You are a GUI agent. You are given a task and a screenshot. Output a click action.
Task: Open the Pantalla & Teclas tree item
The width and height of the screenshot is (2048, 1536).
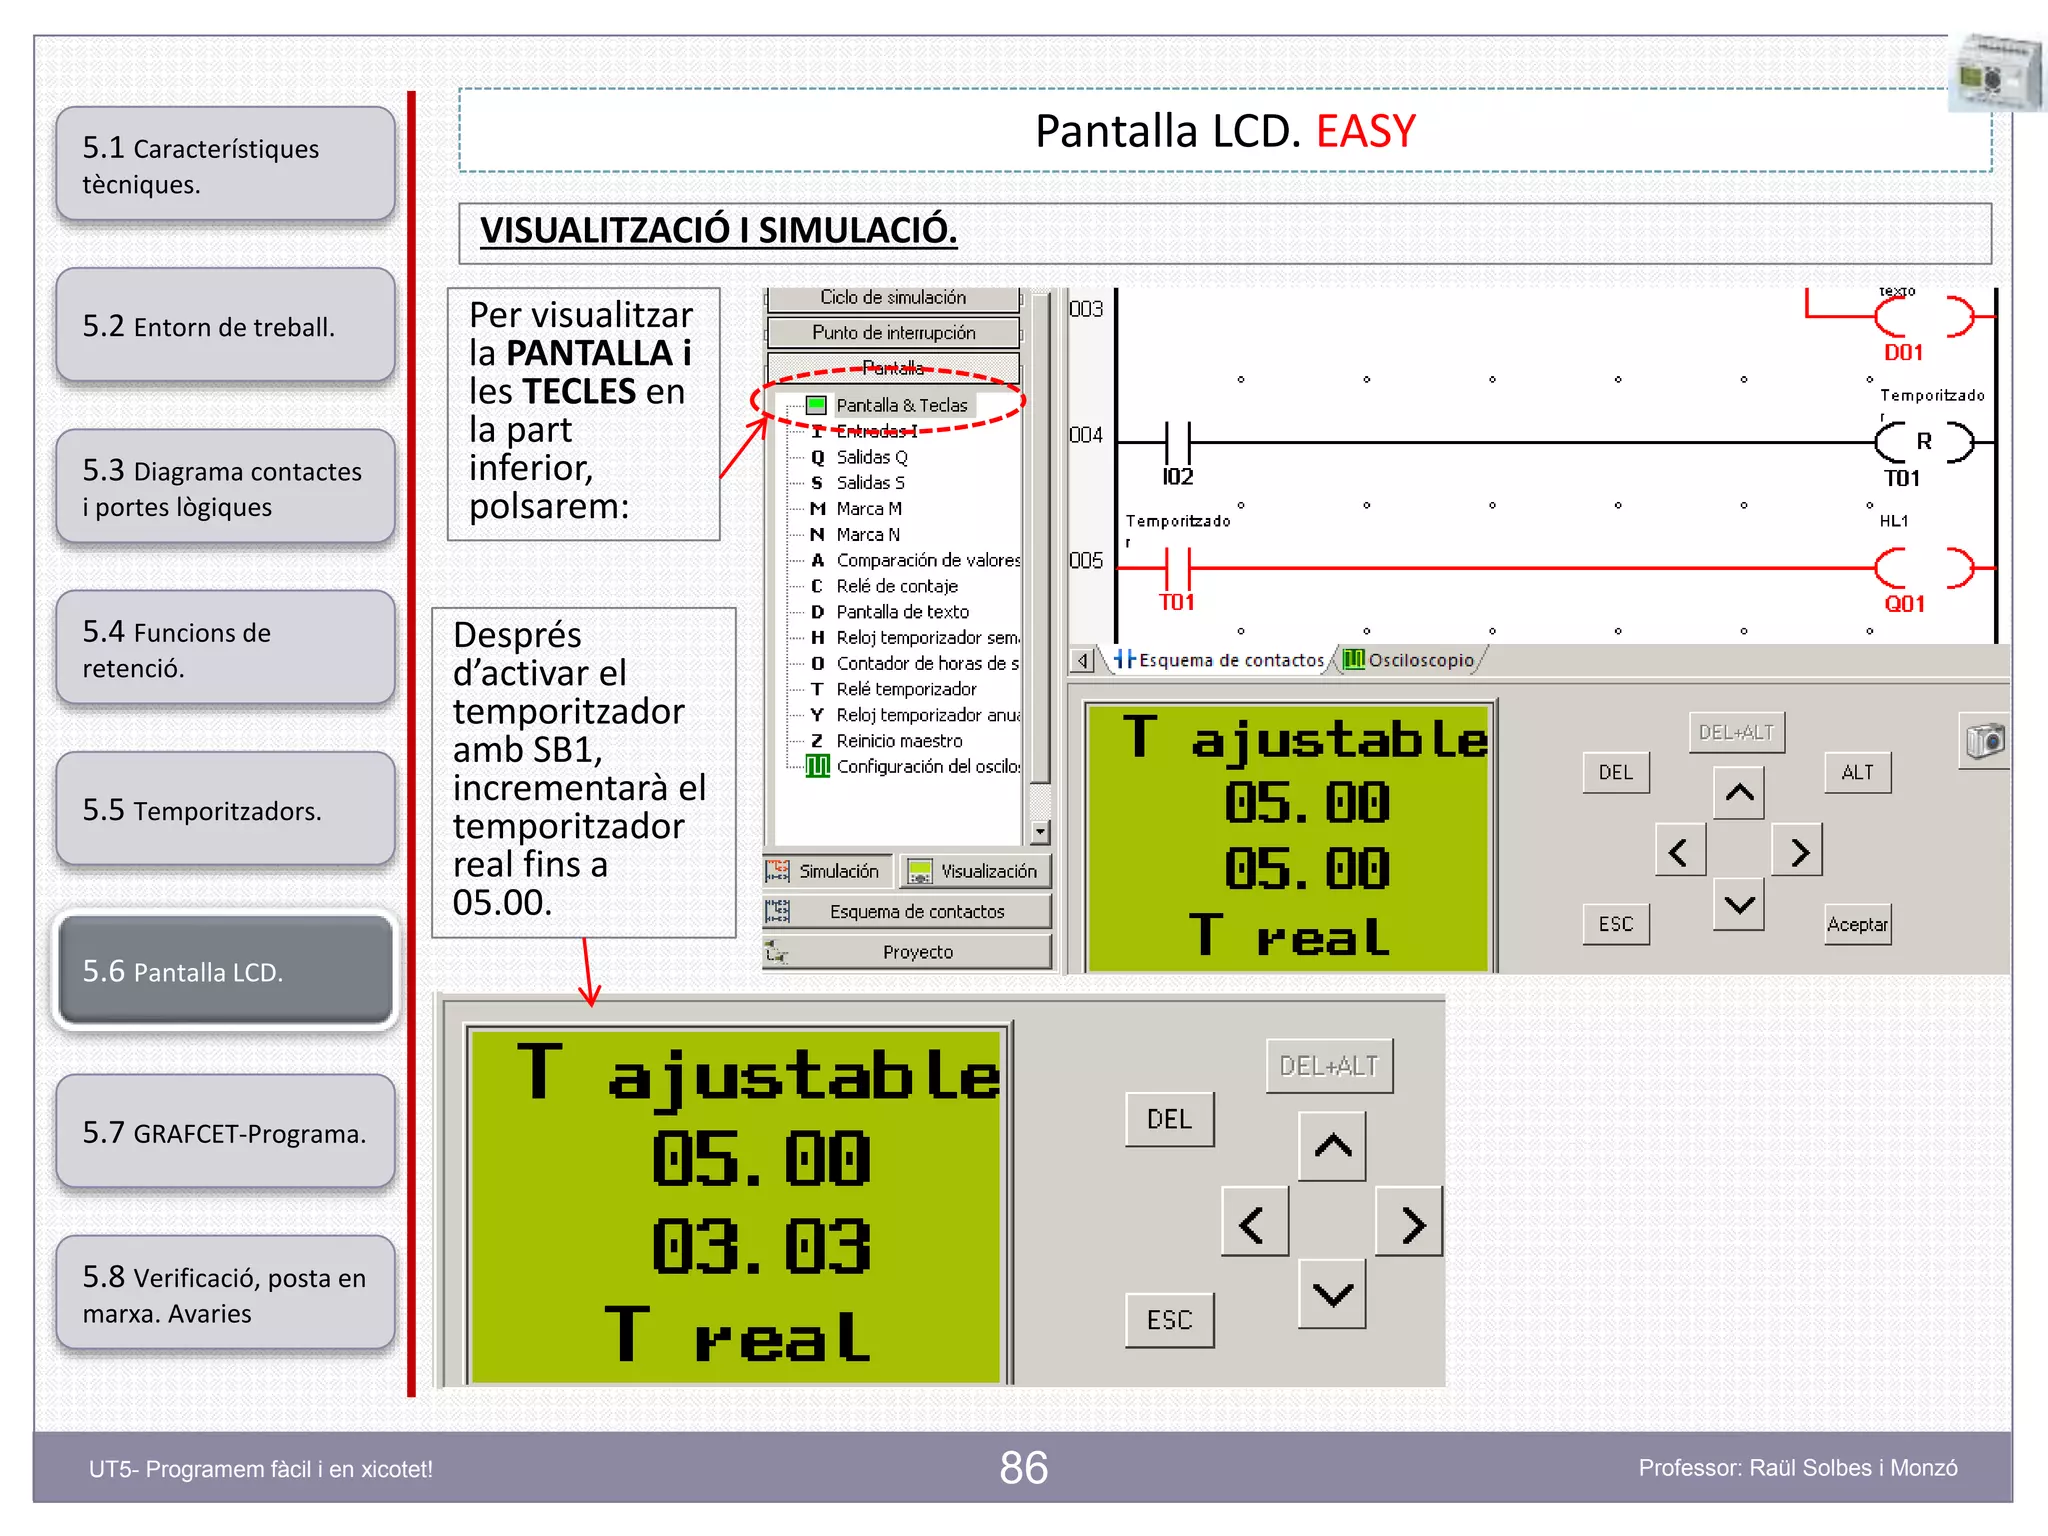(901, 405)
